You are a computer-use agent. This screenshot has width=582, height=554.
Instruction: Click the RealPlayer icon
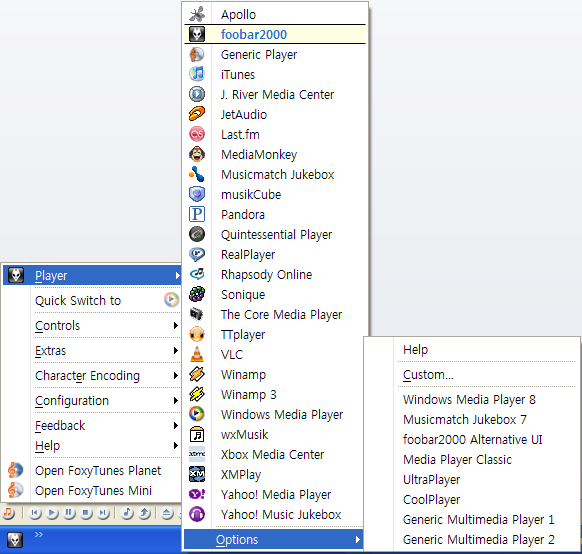coord(197,254)
